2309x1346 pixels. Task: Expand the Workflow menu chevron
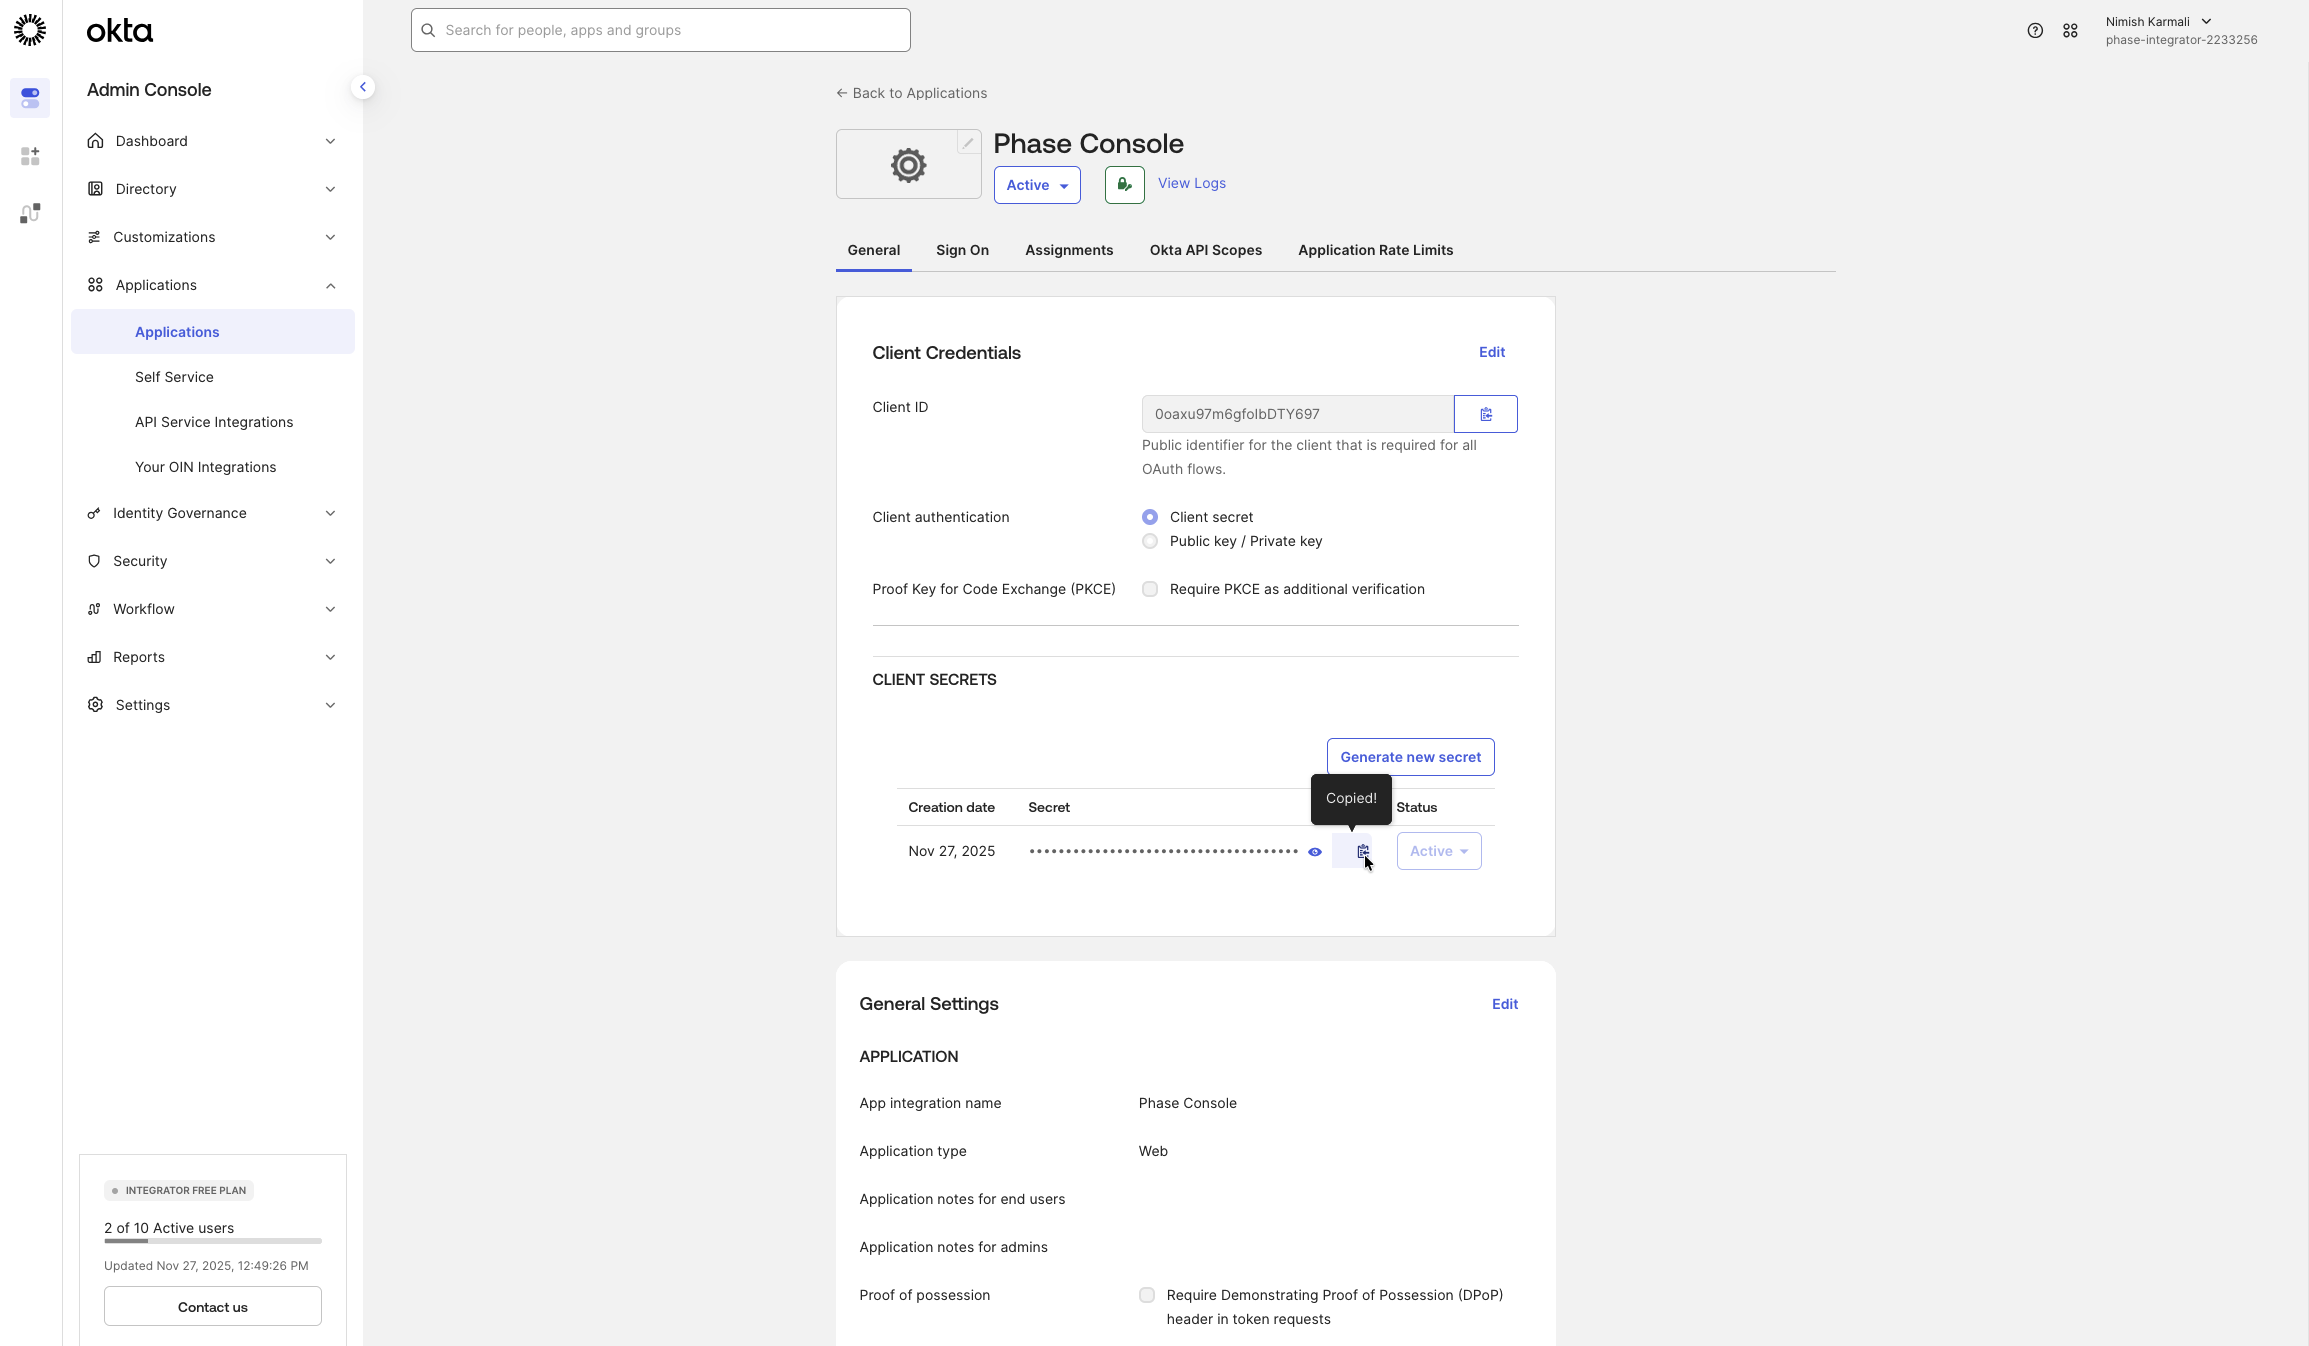330,609
